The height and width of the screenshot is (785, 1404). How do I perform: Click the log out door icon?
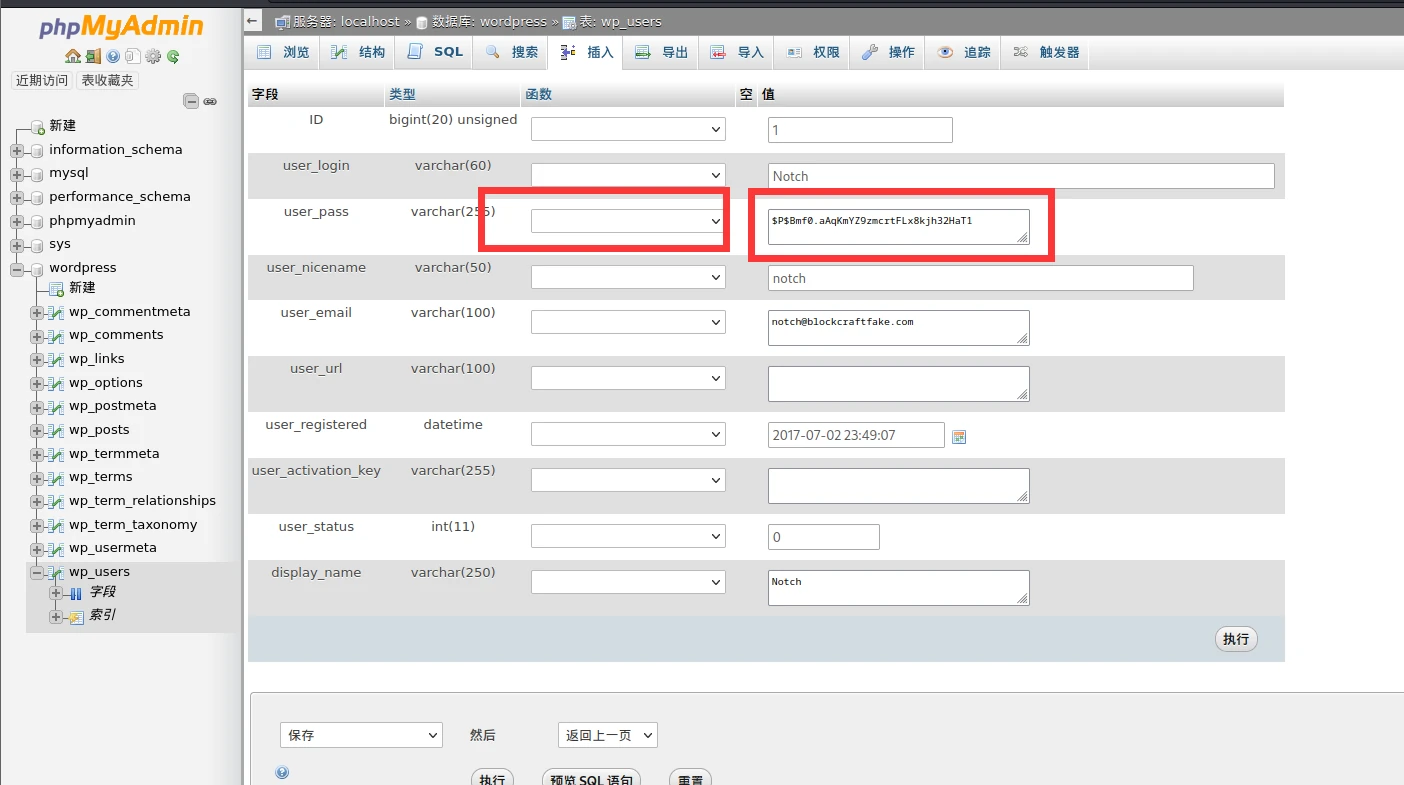click(92, 57)
